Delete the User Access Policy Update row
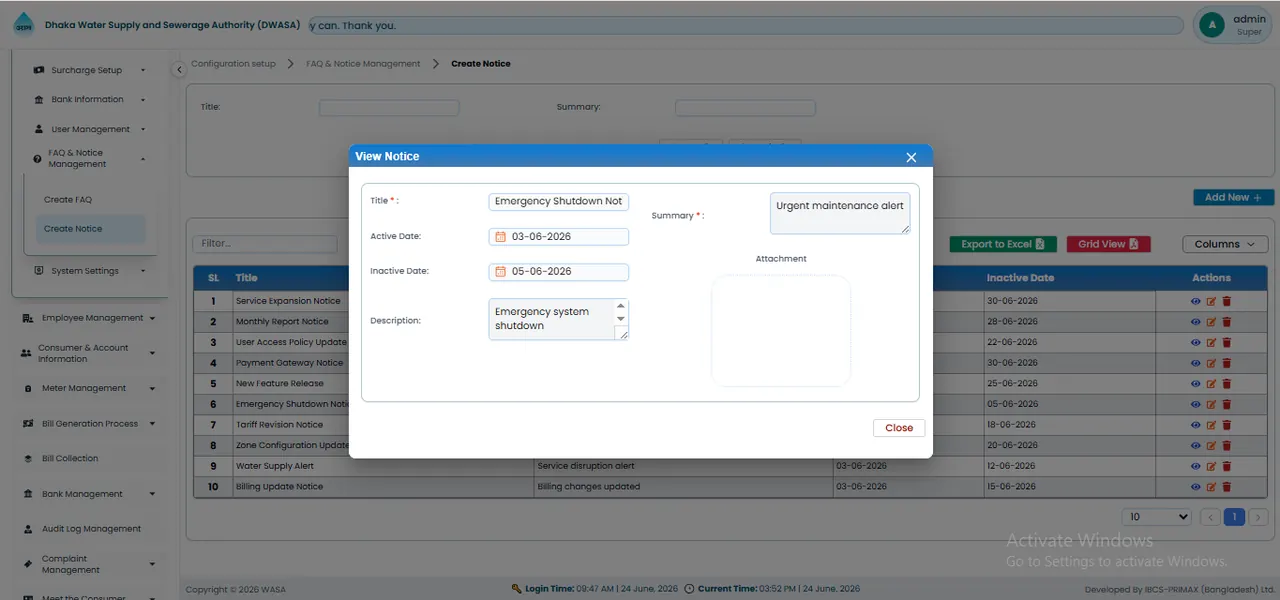 point(1227,342)
